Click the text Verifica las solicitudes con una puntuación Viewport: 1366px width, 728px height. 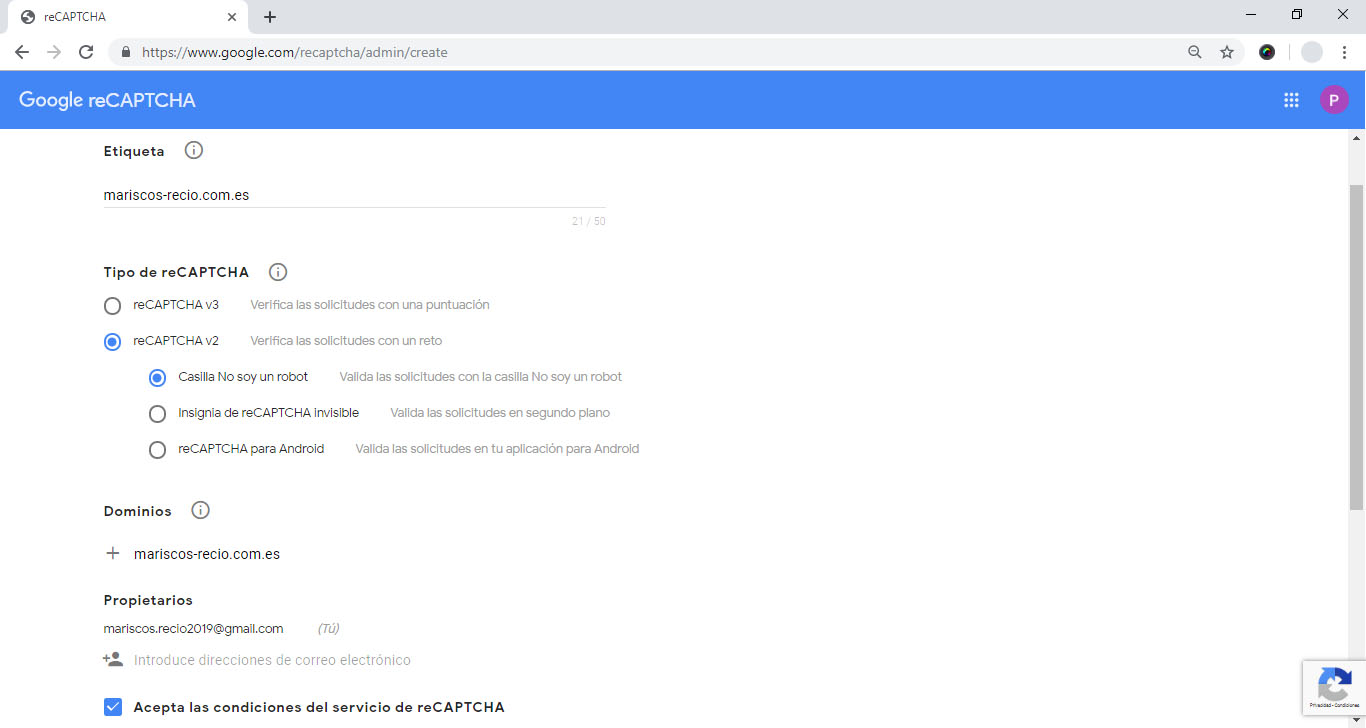tap(370, 305)
